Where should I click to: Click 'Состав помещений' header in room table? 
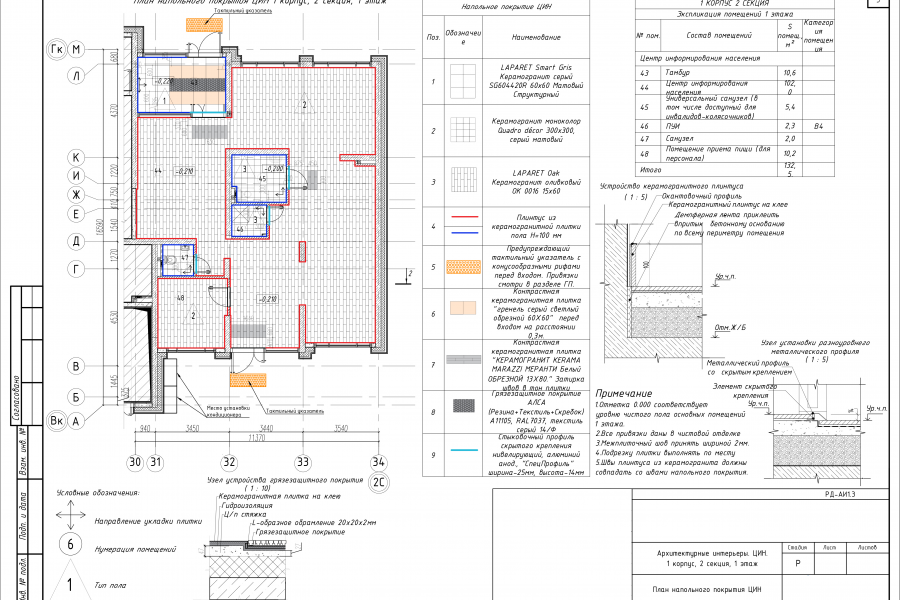point(719,35)
